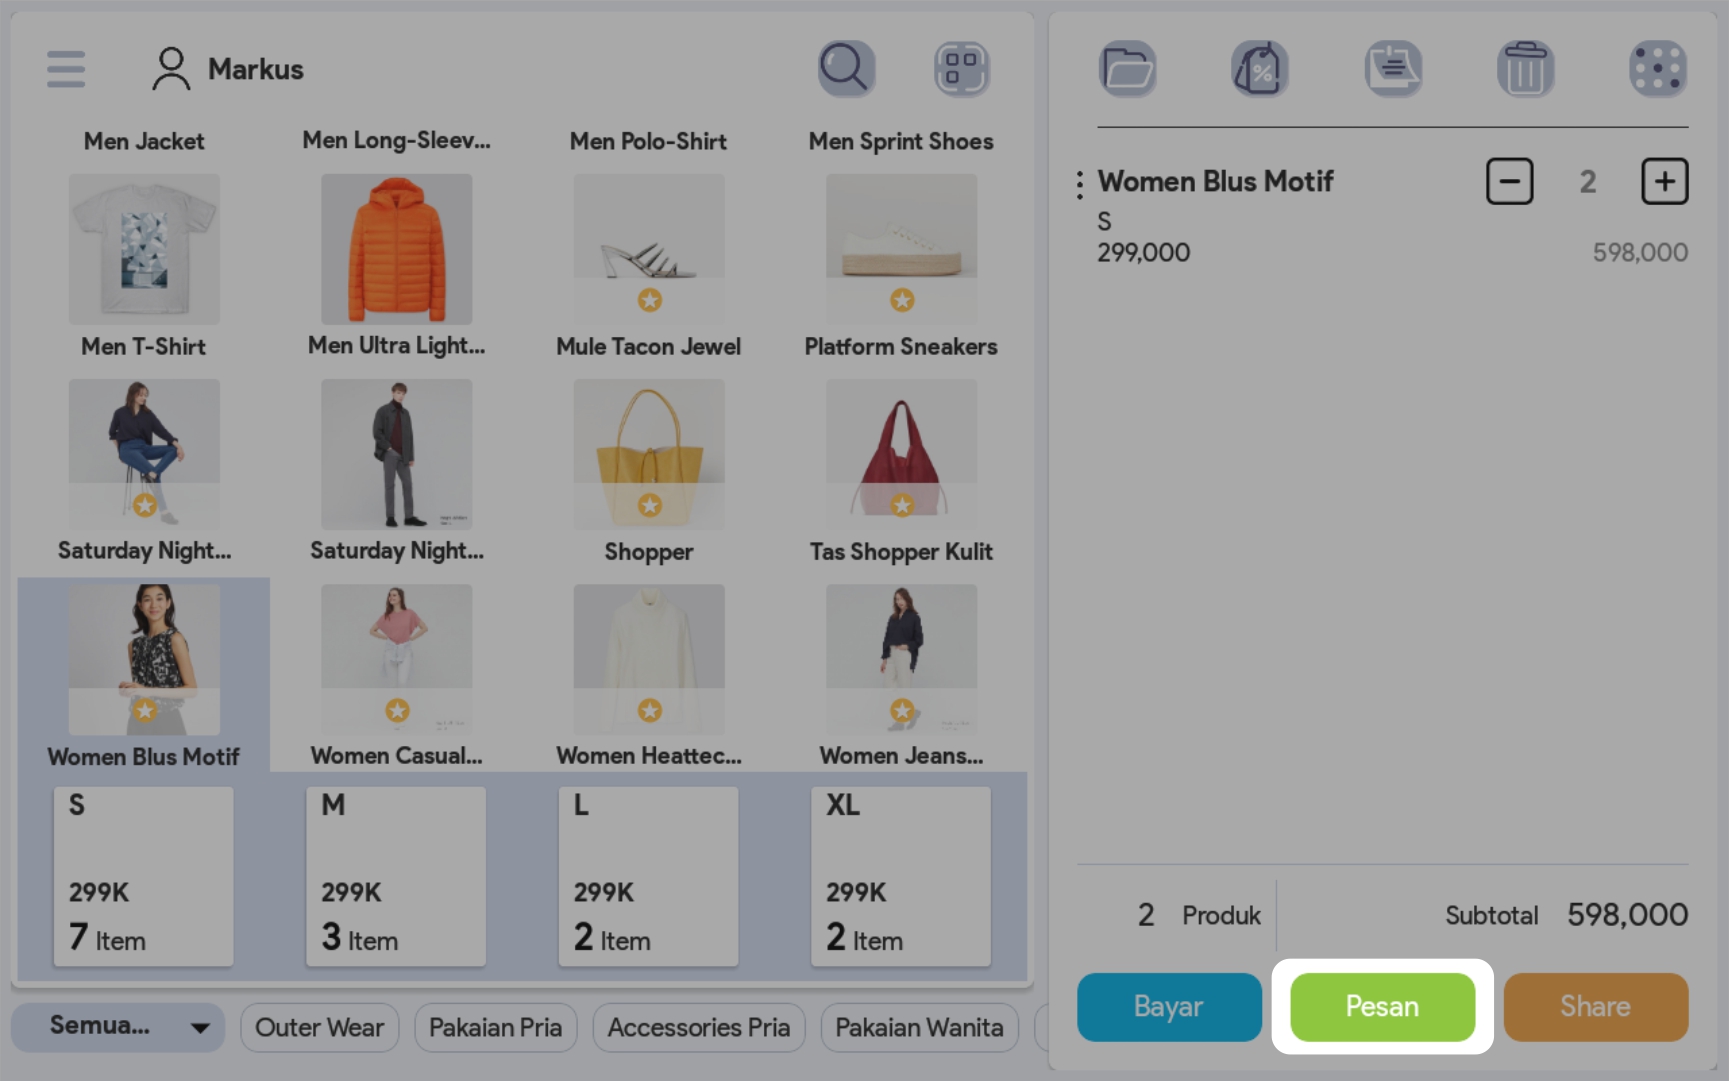The image size is (1729, 1081).
Task: Decrease Women Blus Motif quantity
Action: 1510,181
